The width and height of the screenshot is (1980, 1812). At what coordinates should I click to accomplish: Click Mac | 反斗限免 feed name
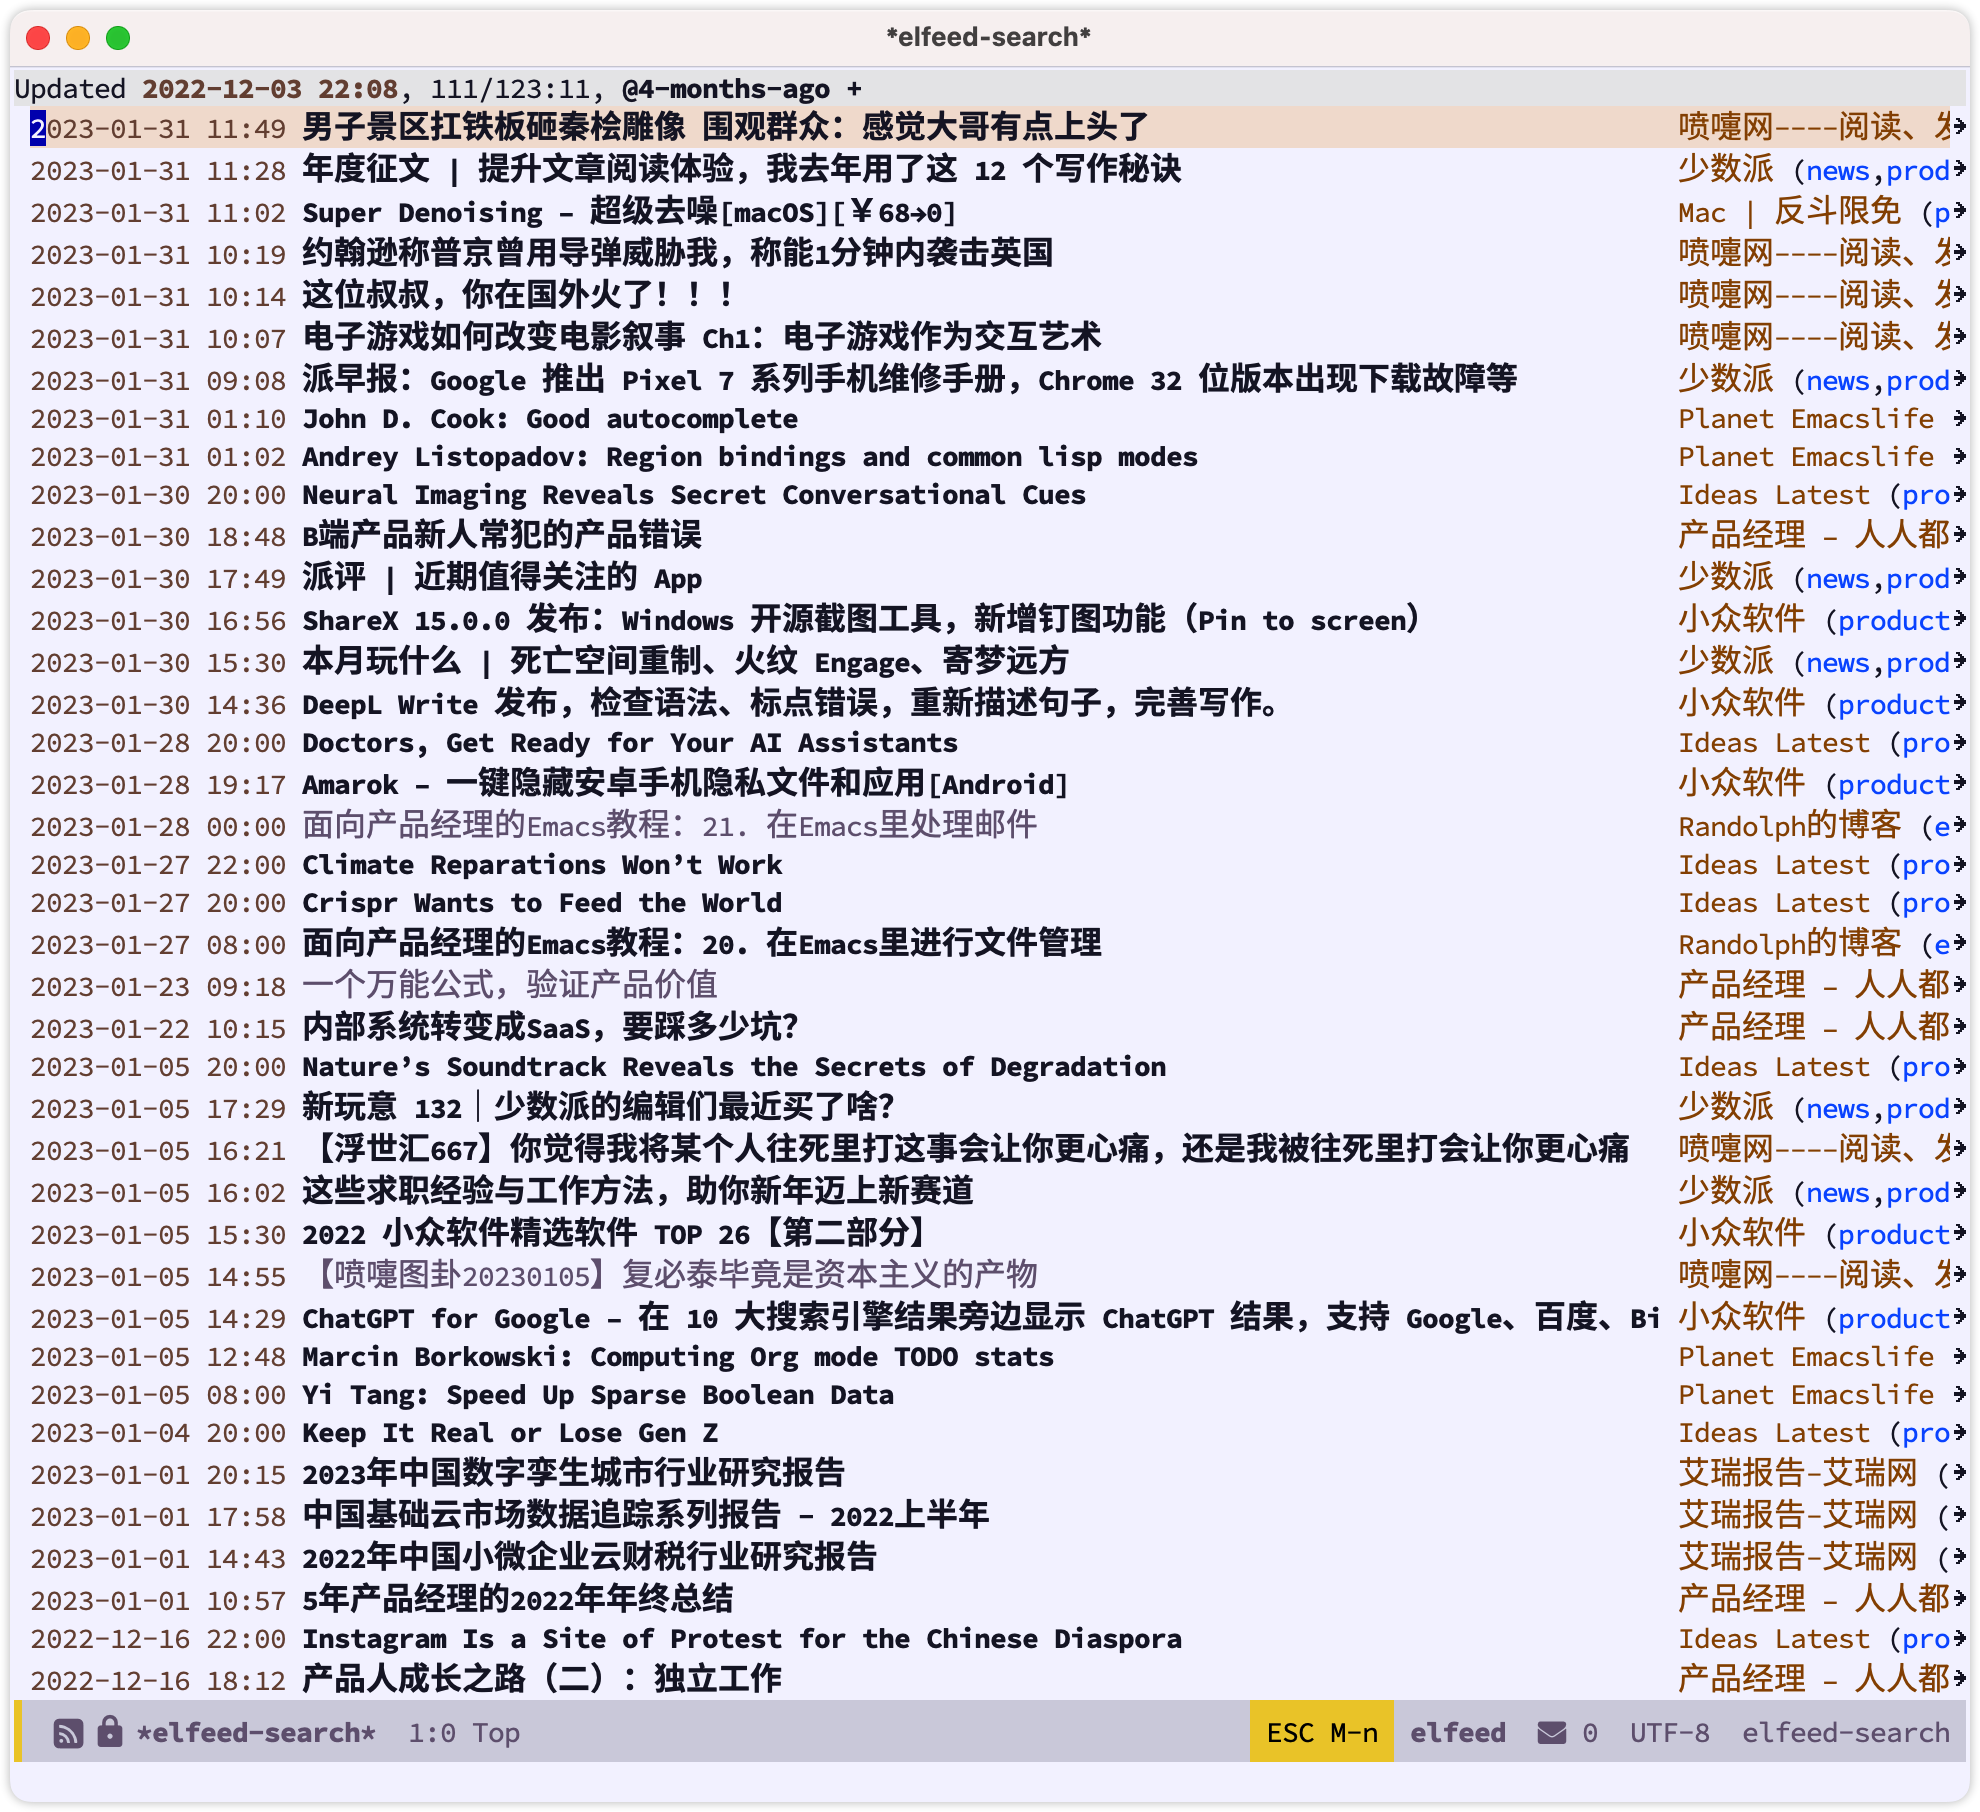point(1790,212)
